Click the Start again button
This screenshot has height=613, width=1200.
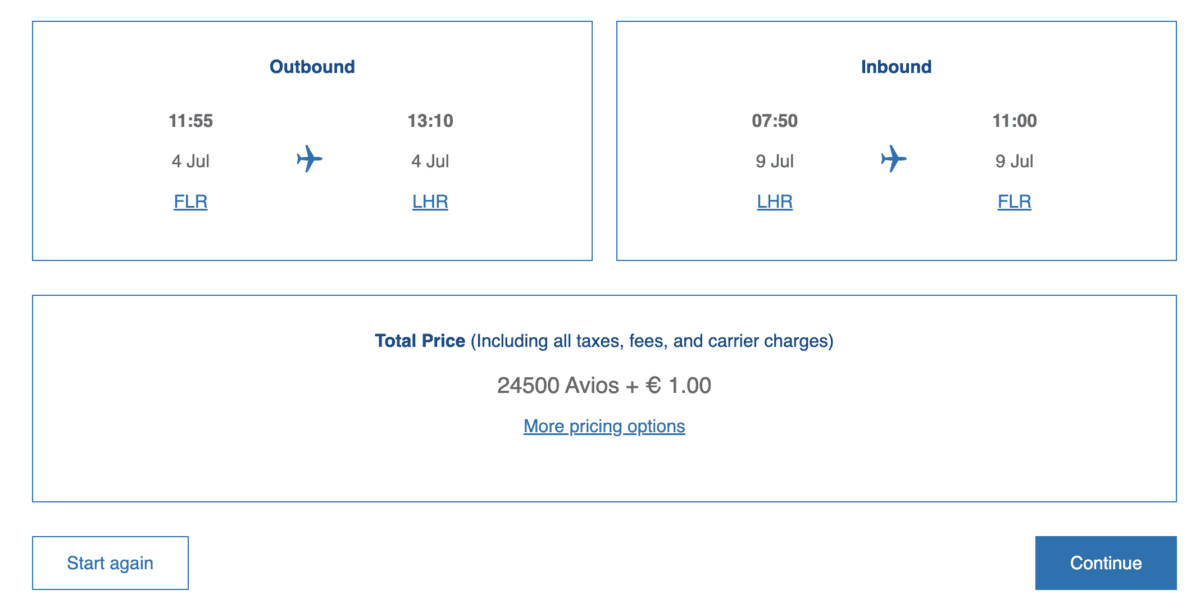pyautogui.click(x=110, y=563)
